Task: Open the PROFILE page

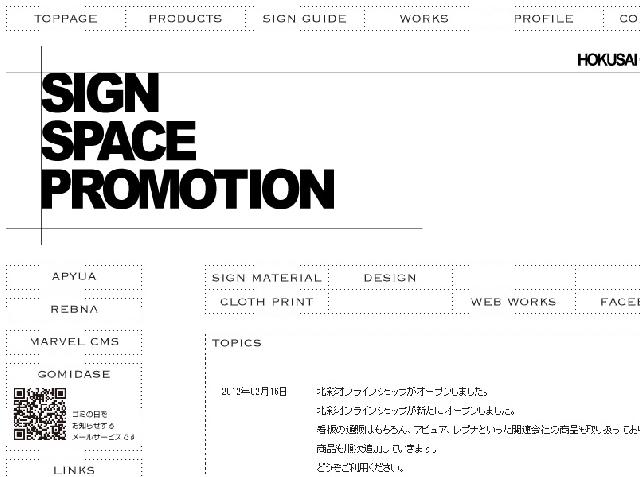Action: 543,19
